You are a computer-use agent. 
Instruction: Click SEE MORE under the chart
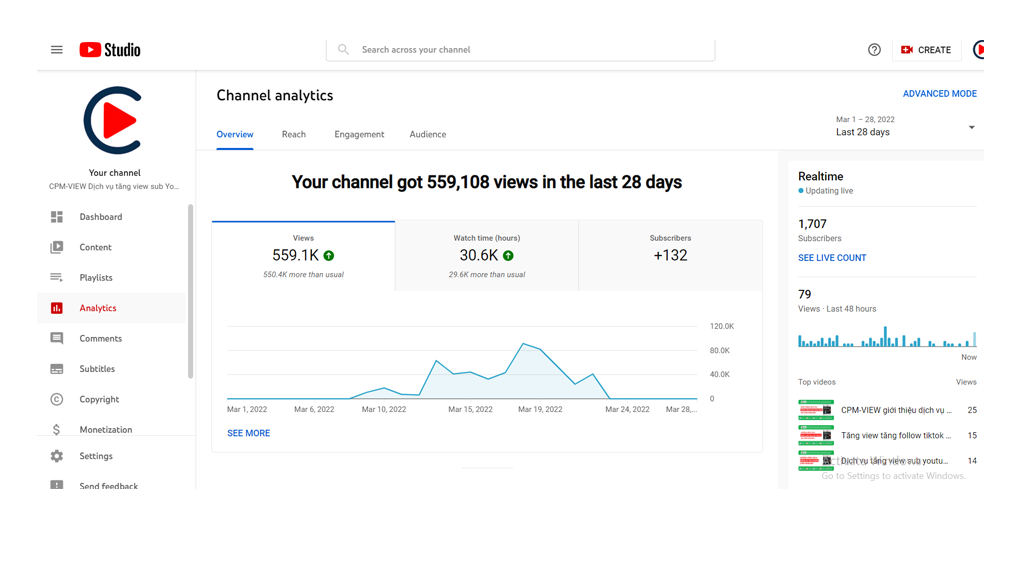(x=248, y=433)
